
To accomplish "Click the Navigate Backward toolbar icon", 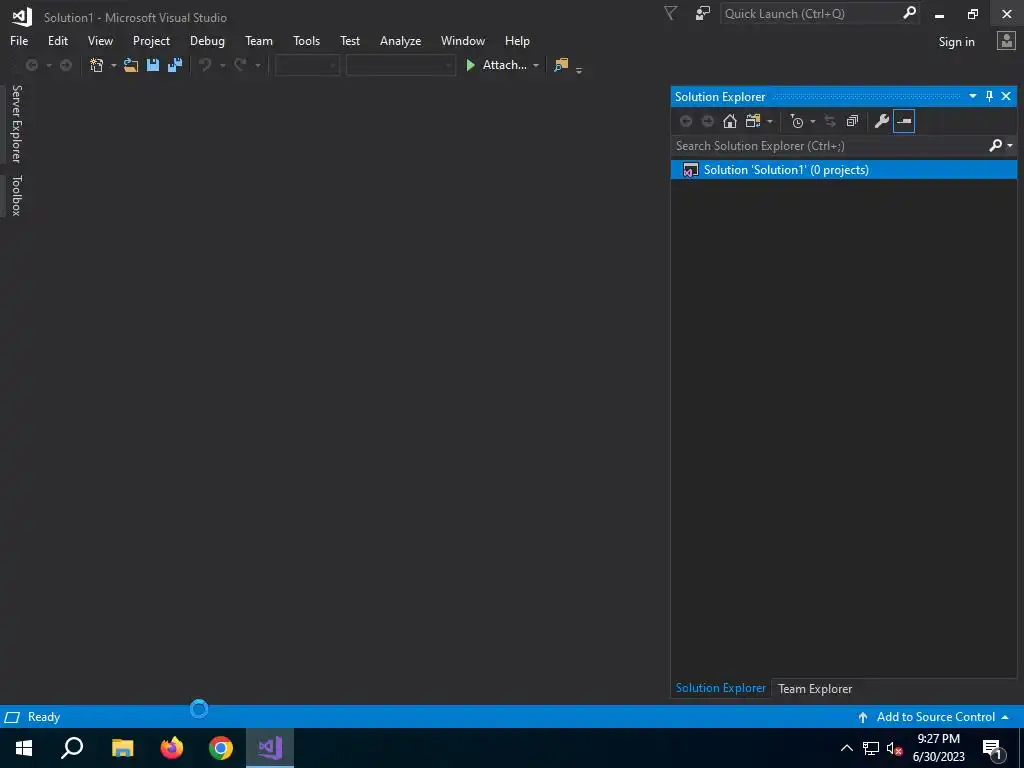I will 31,65.
